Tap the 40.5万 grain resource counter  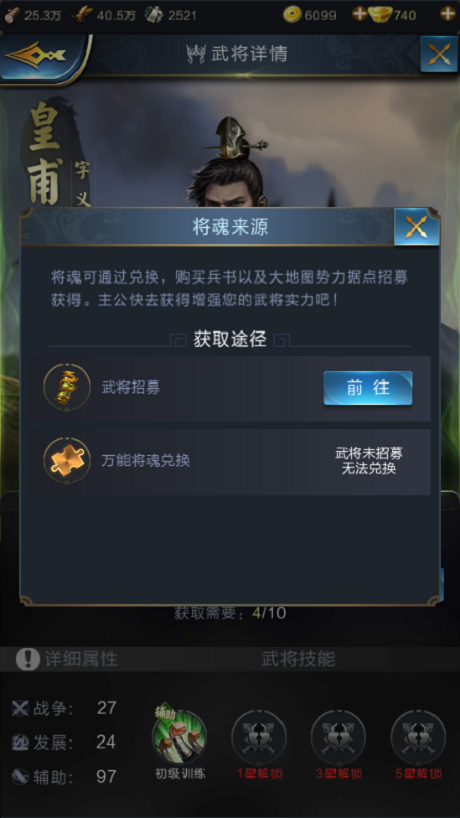104,15
